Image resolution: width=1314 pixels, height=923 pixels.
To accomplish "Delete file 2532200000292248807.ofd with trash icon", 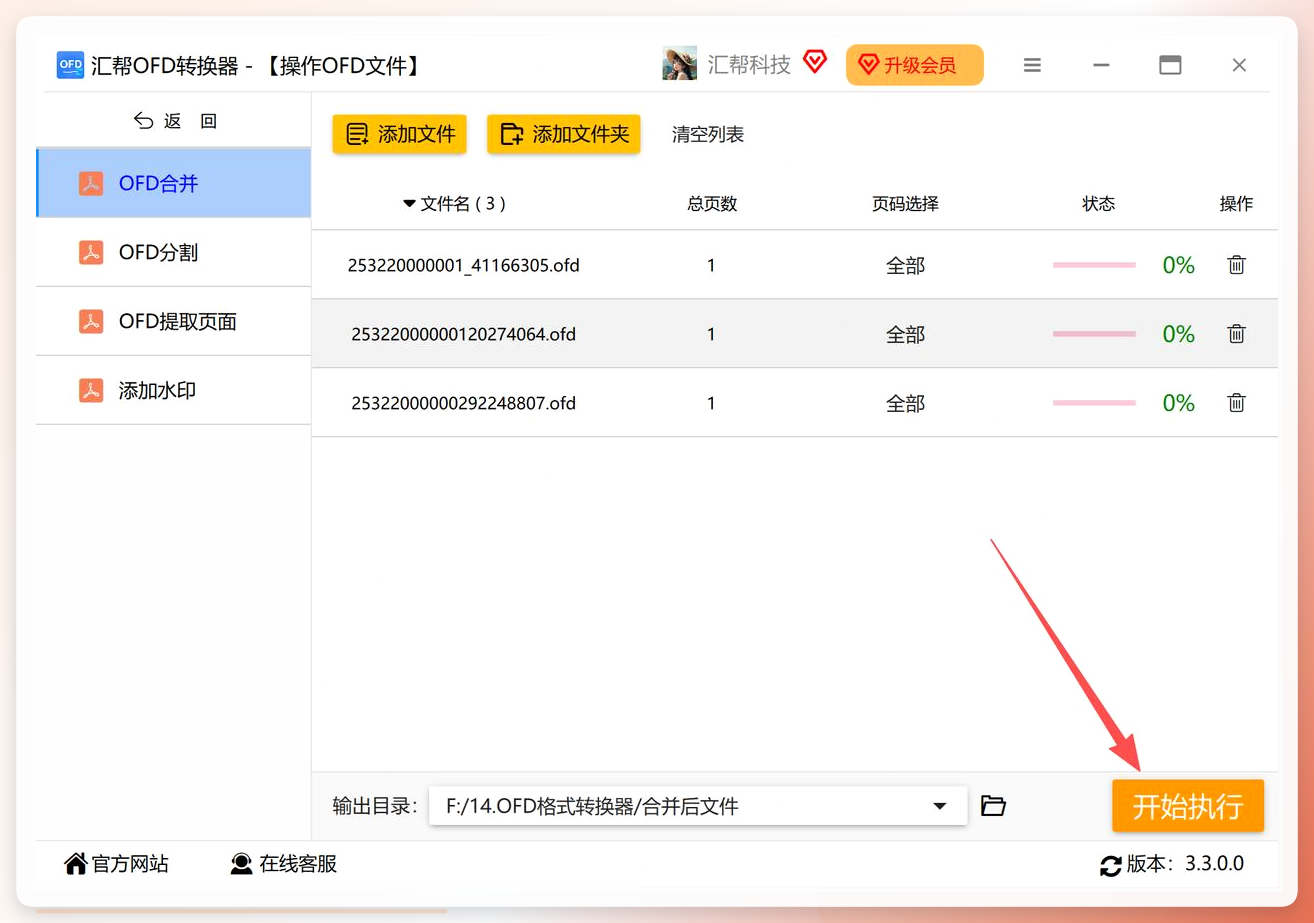I will coord(1237,403).
